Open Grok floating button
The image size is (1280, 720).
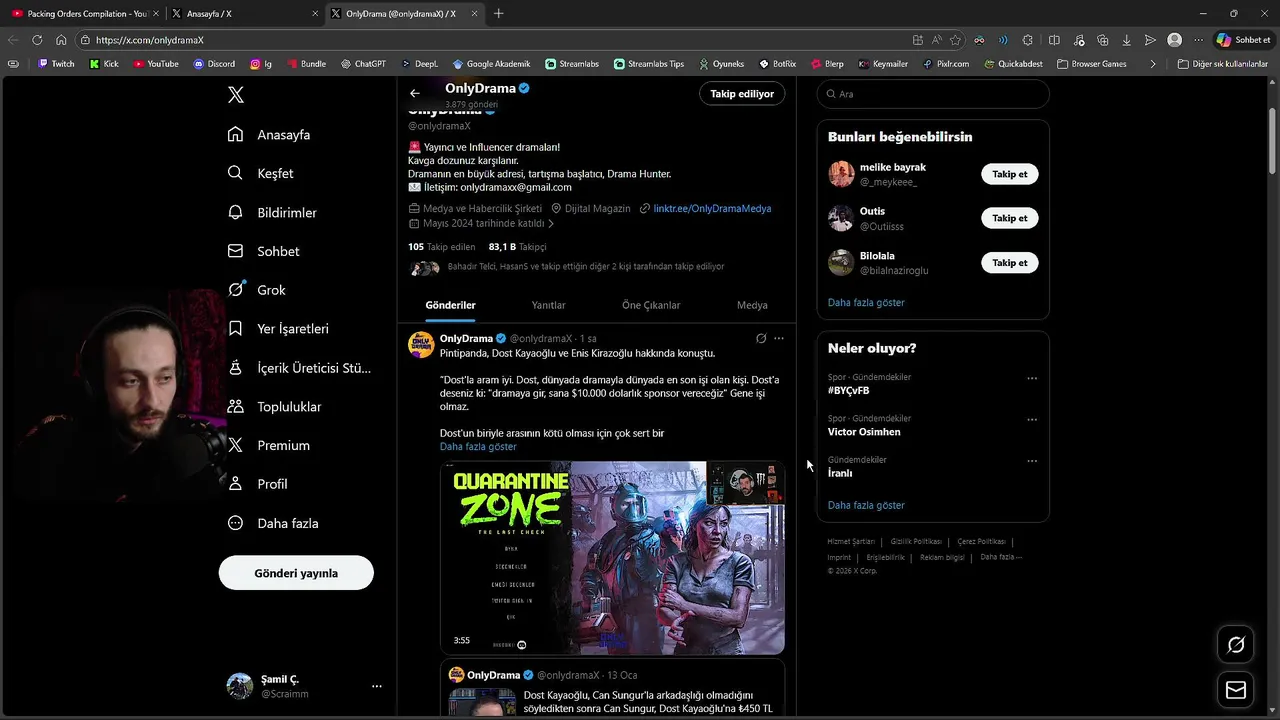pos(1236,645)
